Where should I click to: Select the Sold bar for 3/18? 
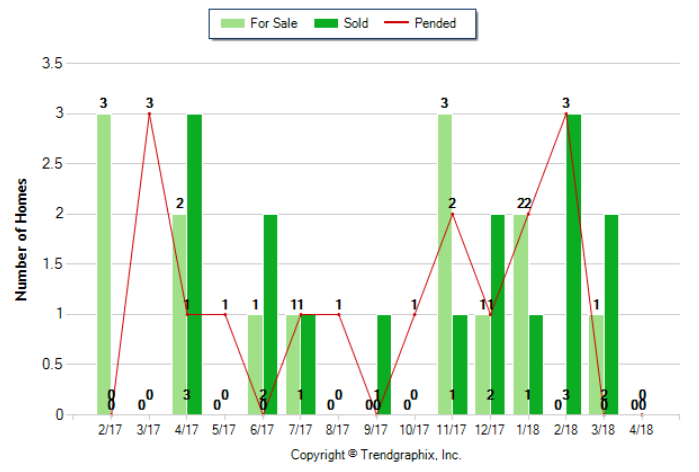tap(611, 314)
